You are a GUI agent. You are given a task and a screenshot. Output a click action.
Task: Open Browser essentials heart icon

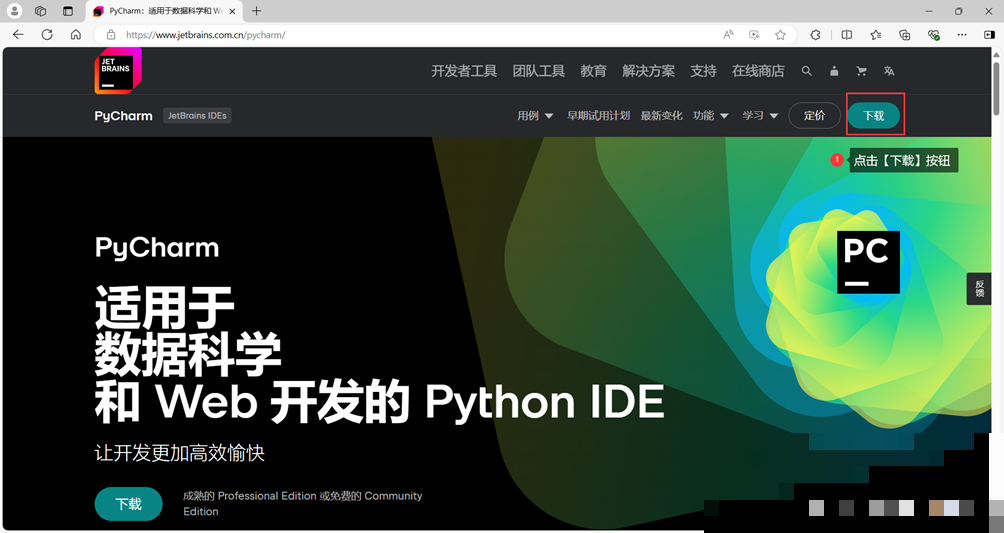(x=934, y=35)
